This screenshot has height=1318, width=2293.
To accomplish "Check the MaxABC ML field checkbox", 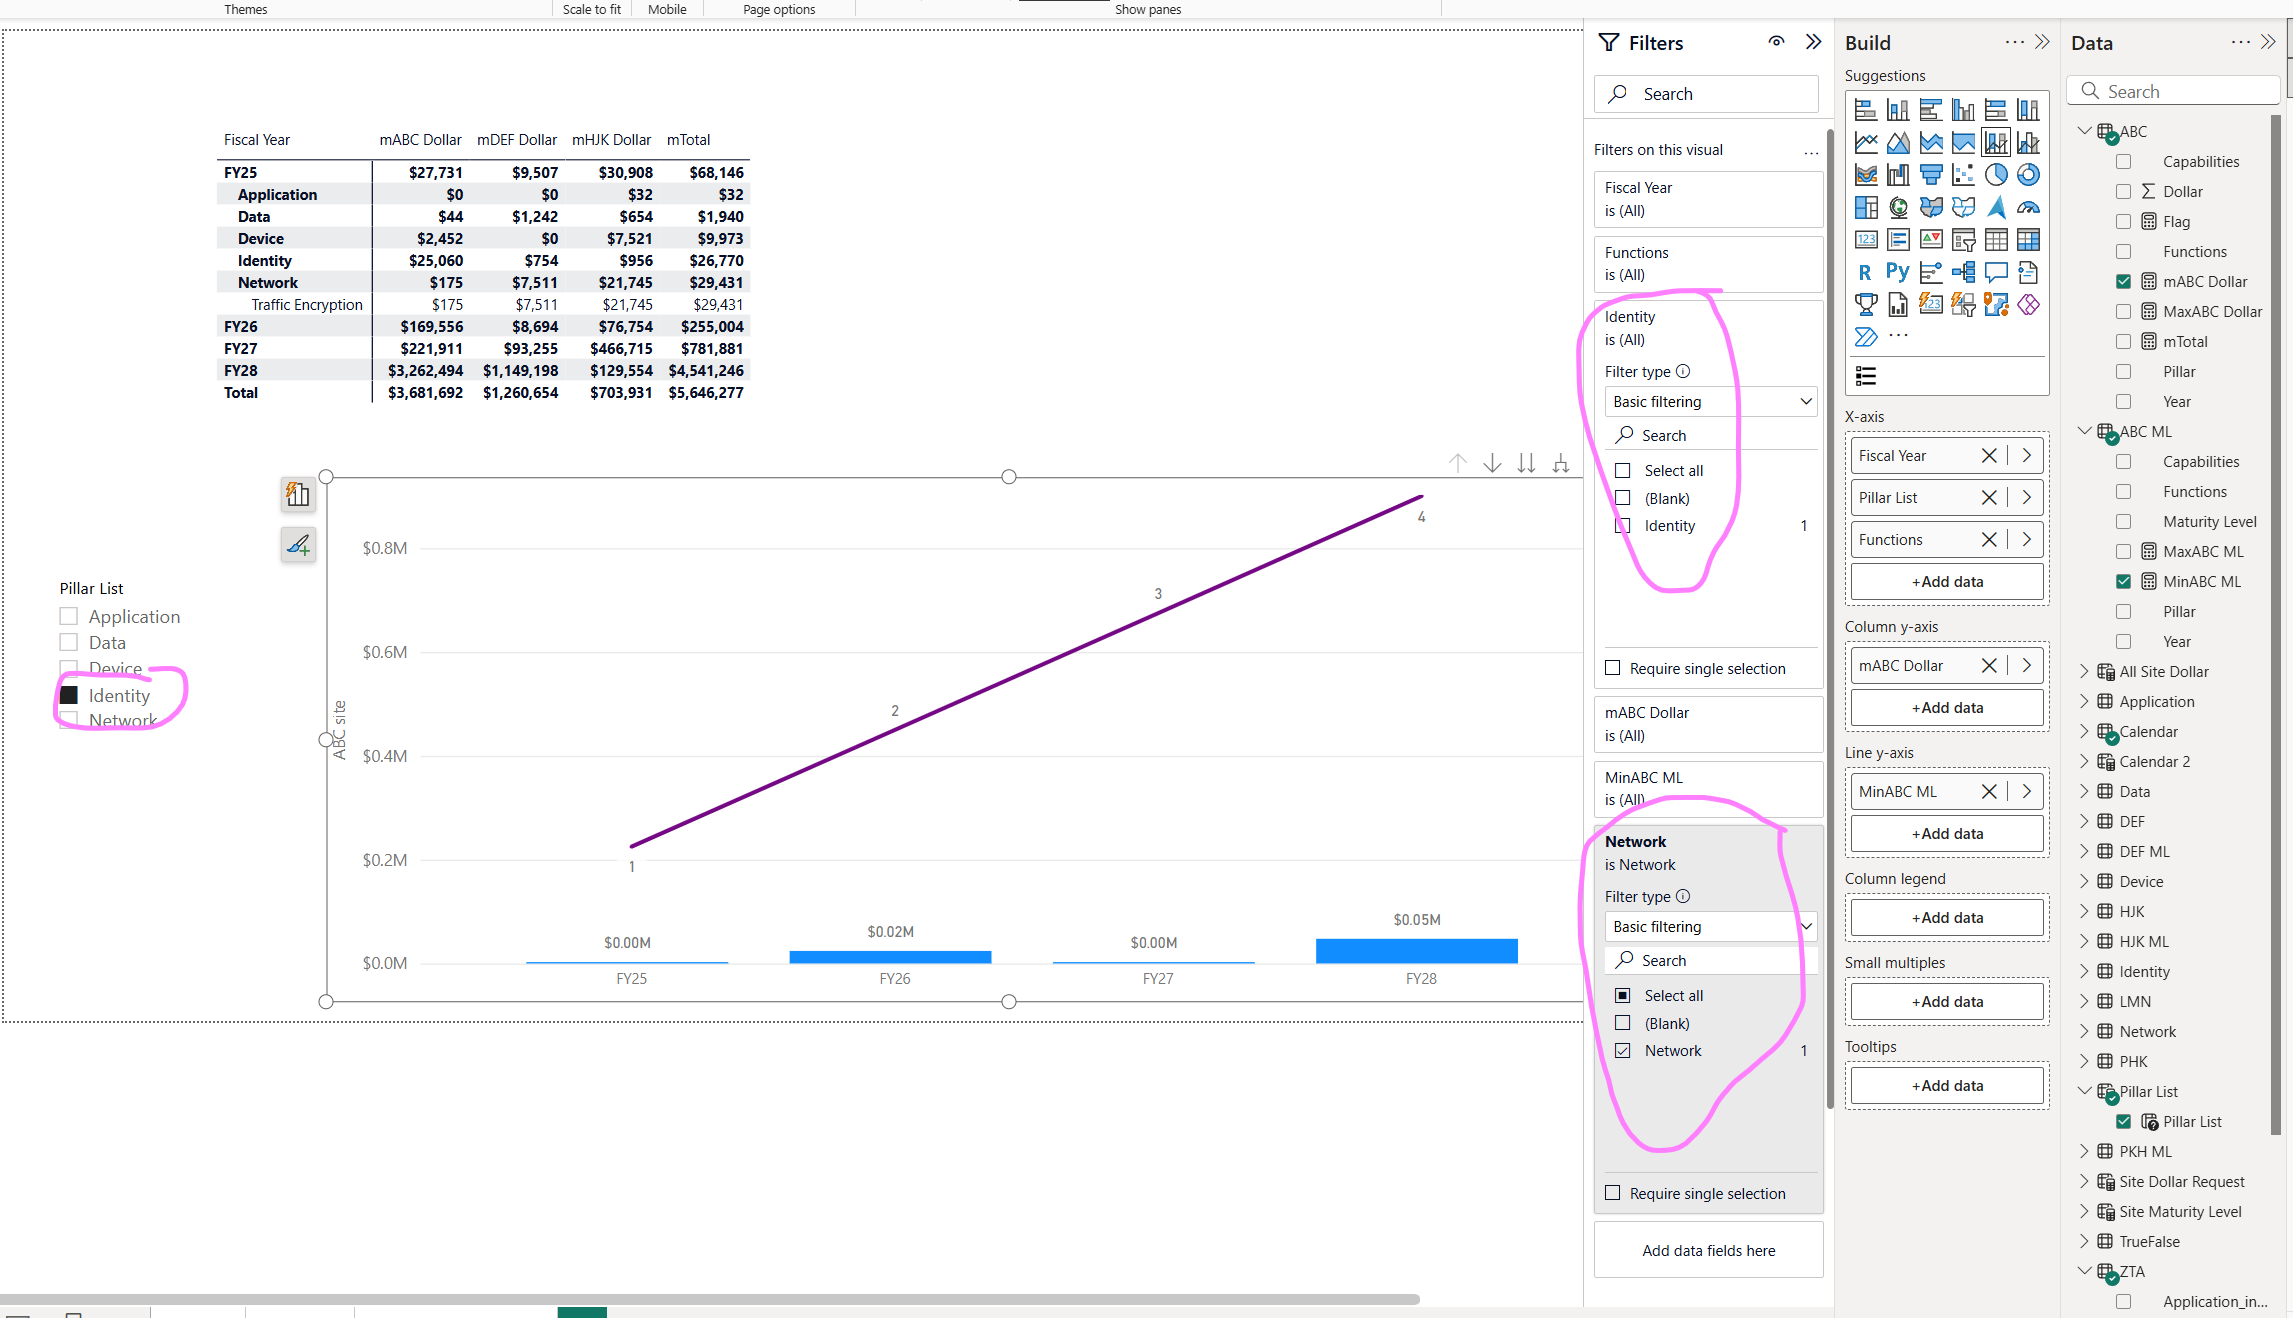I will click(x=2124, y=551).
